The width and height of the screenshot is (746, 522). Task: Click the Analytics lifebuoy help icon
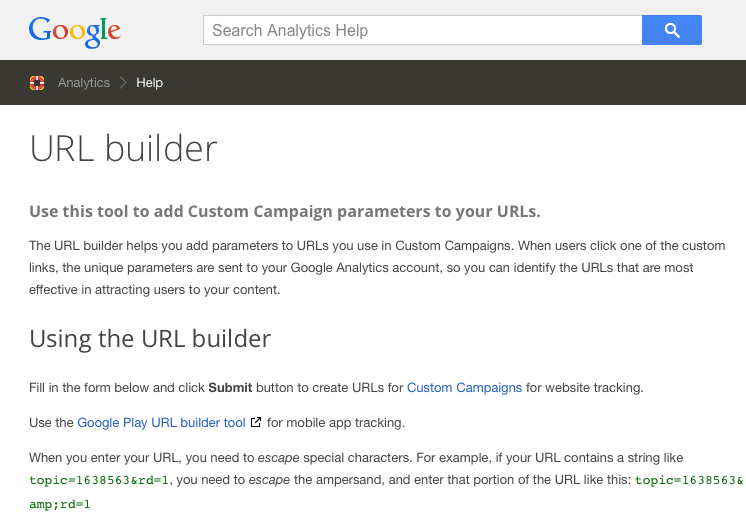(x=37, y=83)
